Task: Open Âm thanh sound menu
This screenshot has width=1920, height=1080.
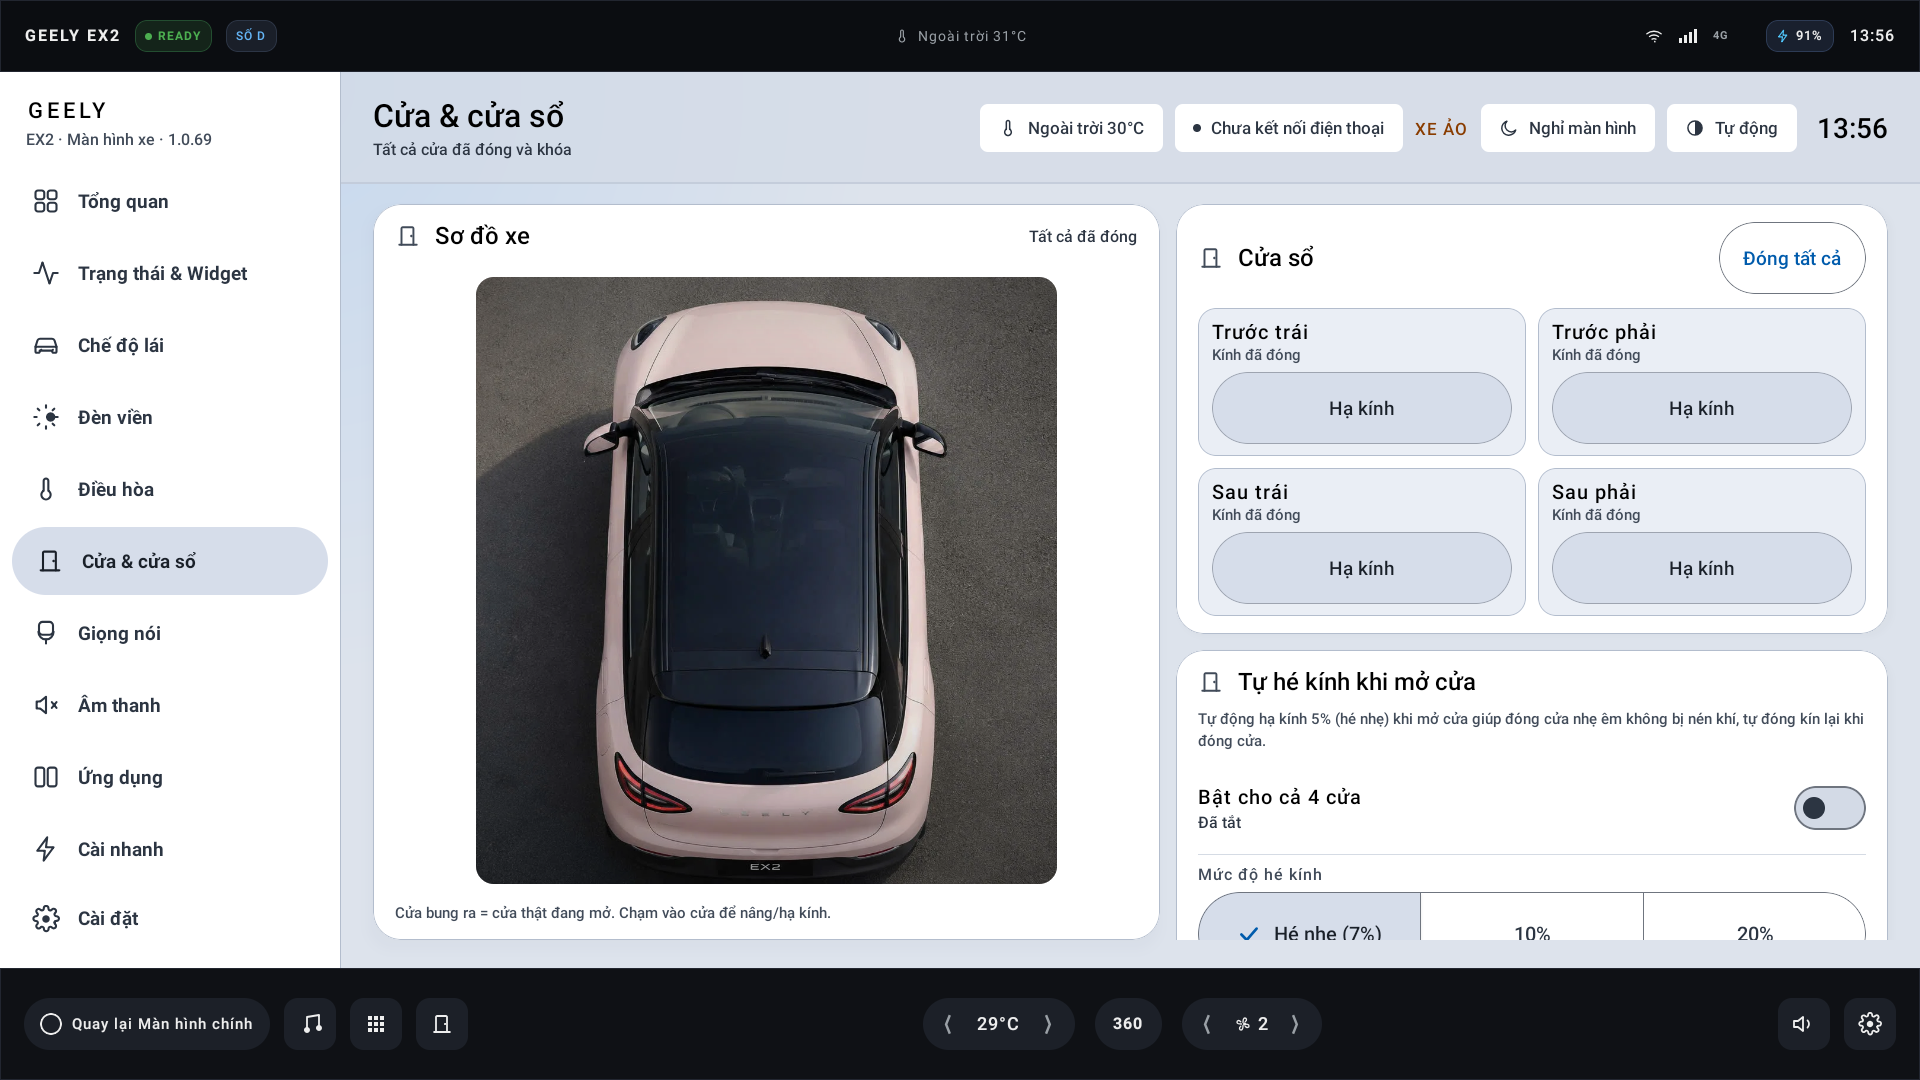Action: tap(170, 705)
